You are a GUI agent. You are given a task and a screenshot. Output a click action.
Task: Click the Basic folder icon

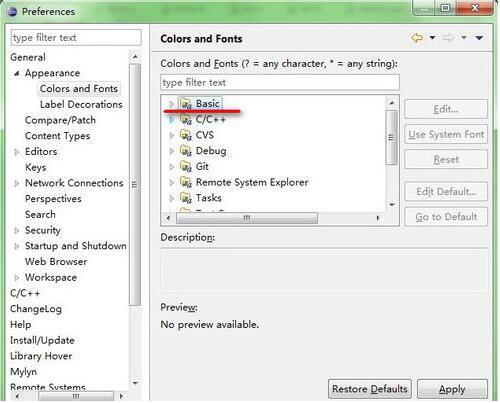pos(186,103)
